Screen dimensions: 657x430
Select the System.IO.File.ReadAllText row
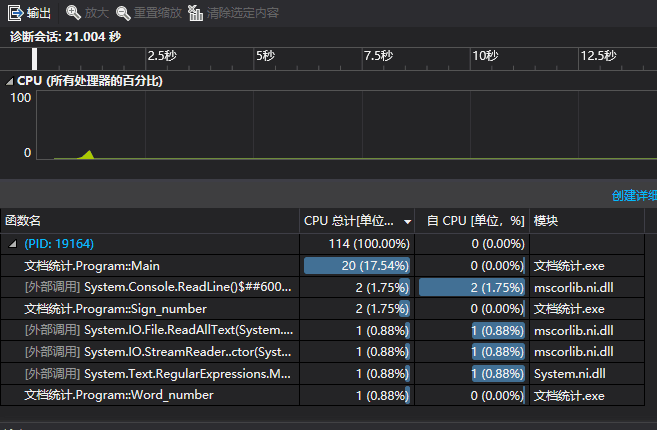[x=158, y=330]
